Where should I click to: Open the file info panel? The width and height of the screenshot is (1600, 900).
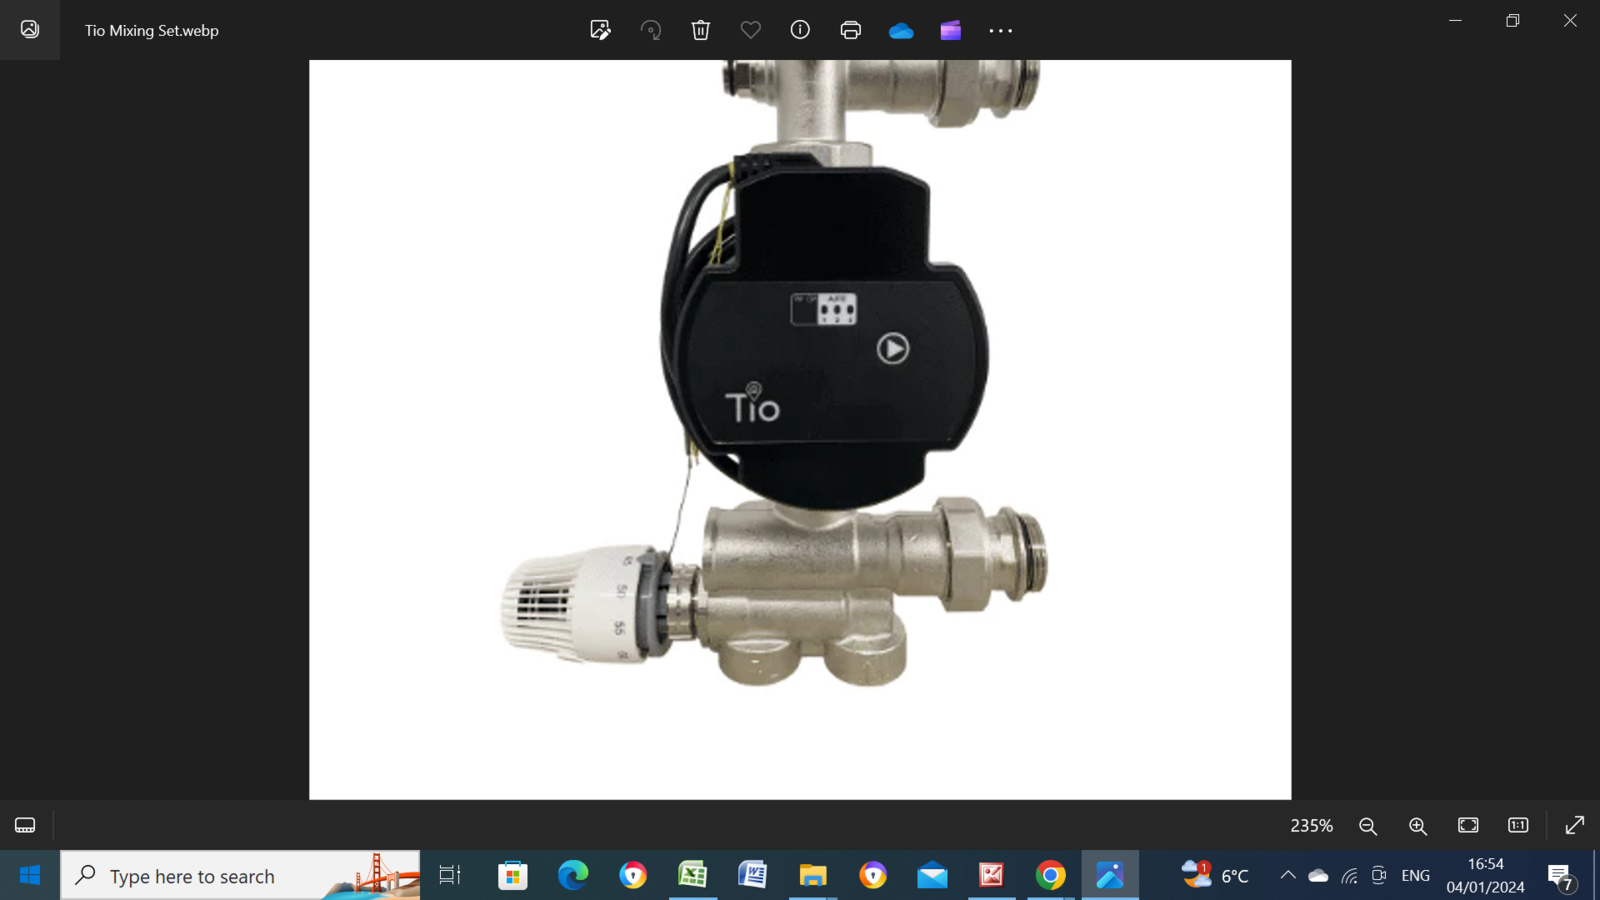pos(800,30)
